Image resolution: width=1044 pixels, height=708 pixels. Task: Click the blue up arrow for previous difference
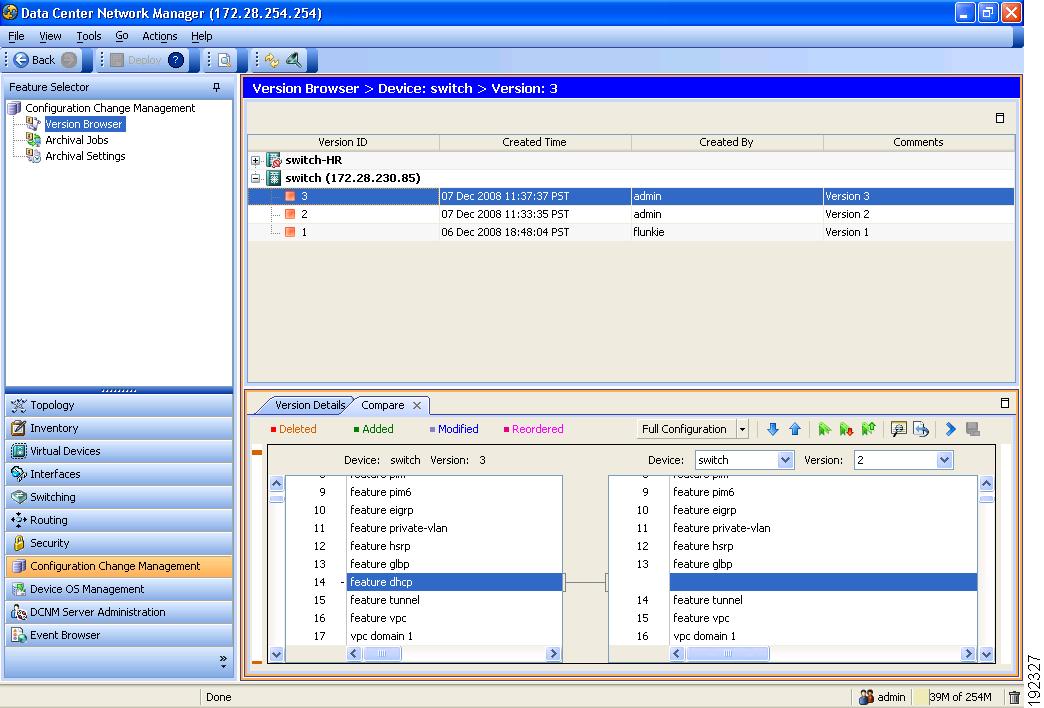pos(795,430)
